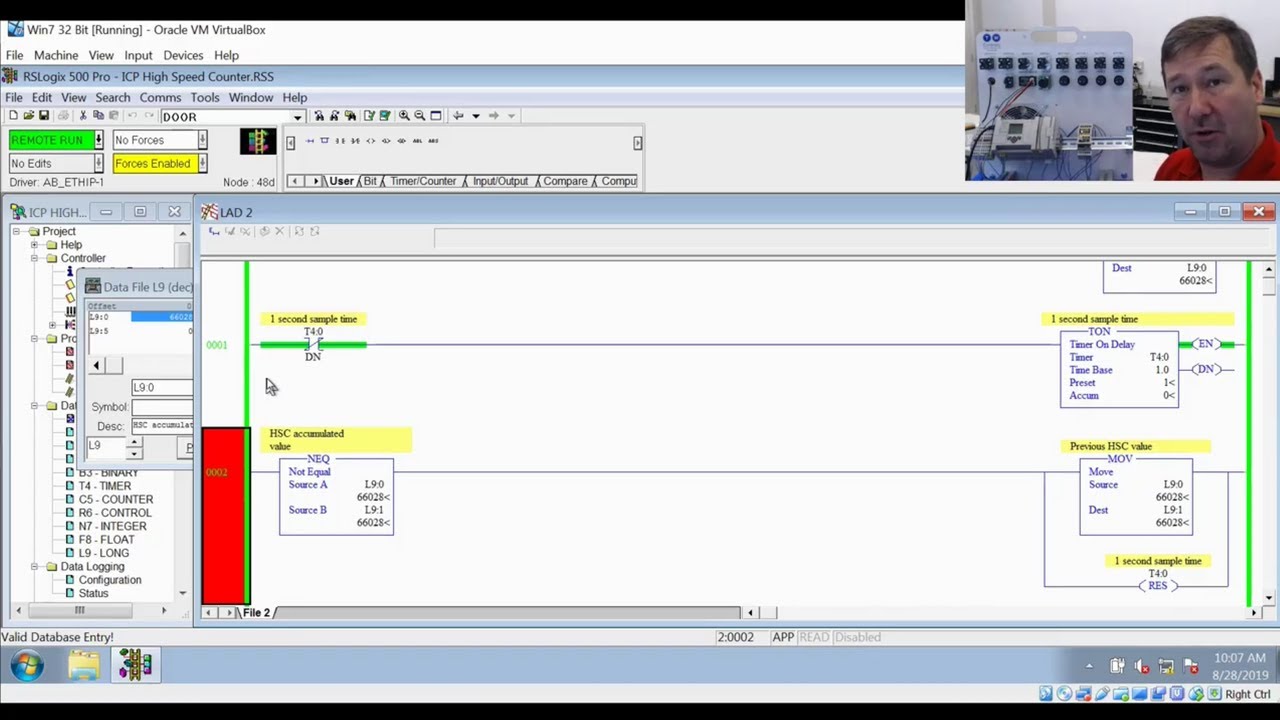Open Windows Explorer from the taskbar

click(84, 665)
